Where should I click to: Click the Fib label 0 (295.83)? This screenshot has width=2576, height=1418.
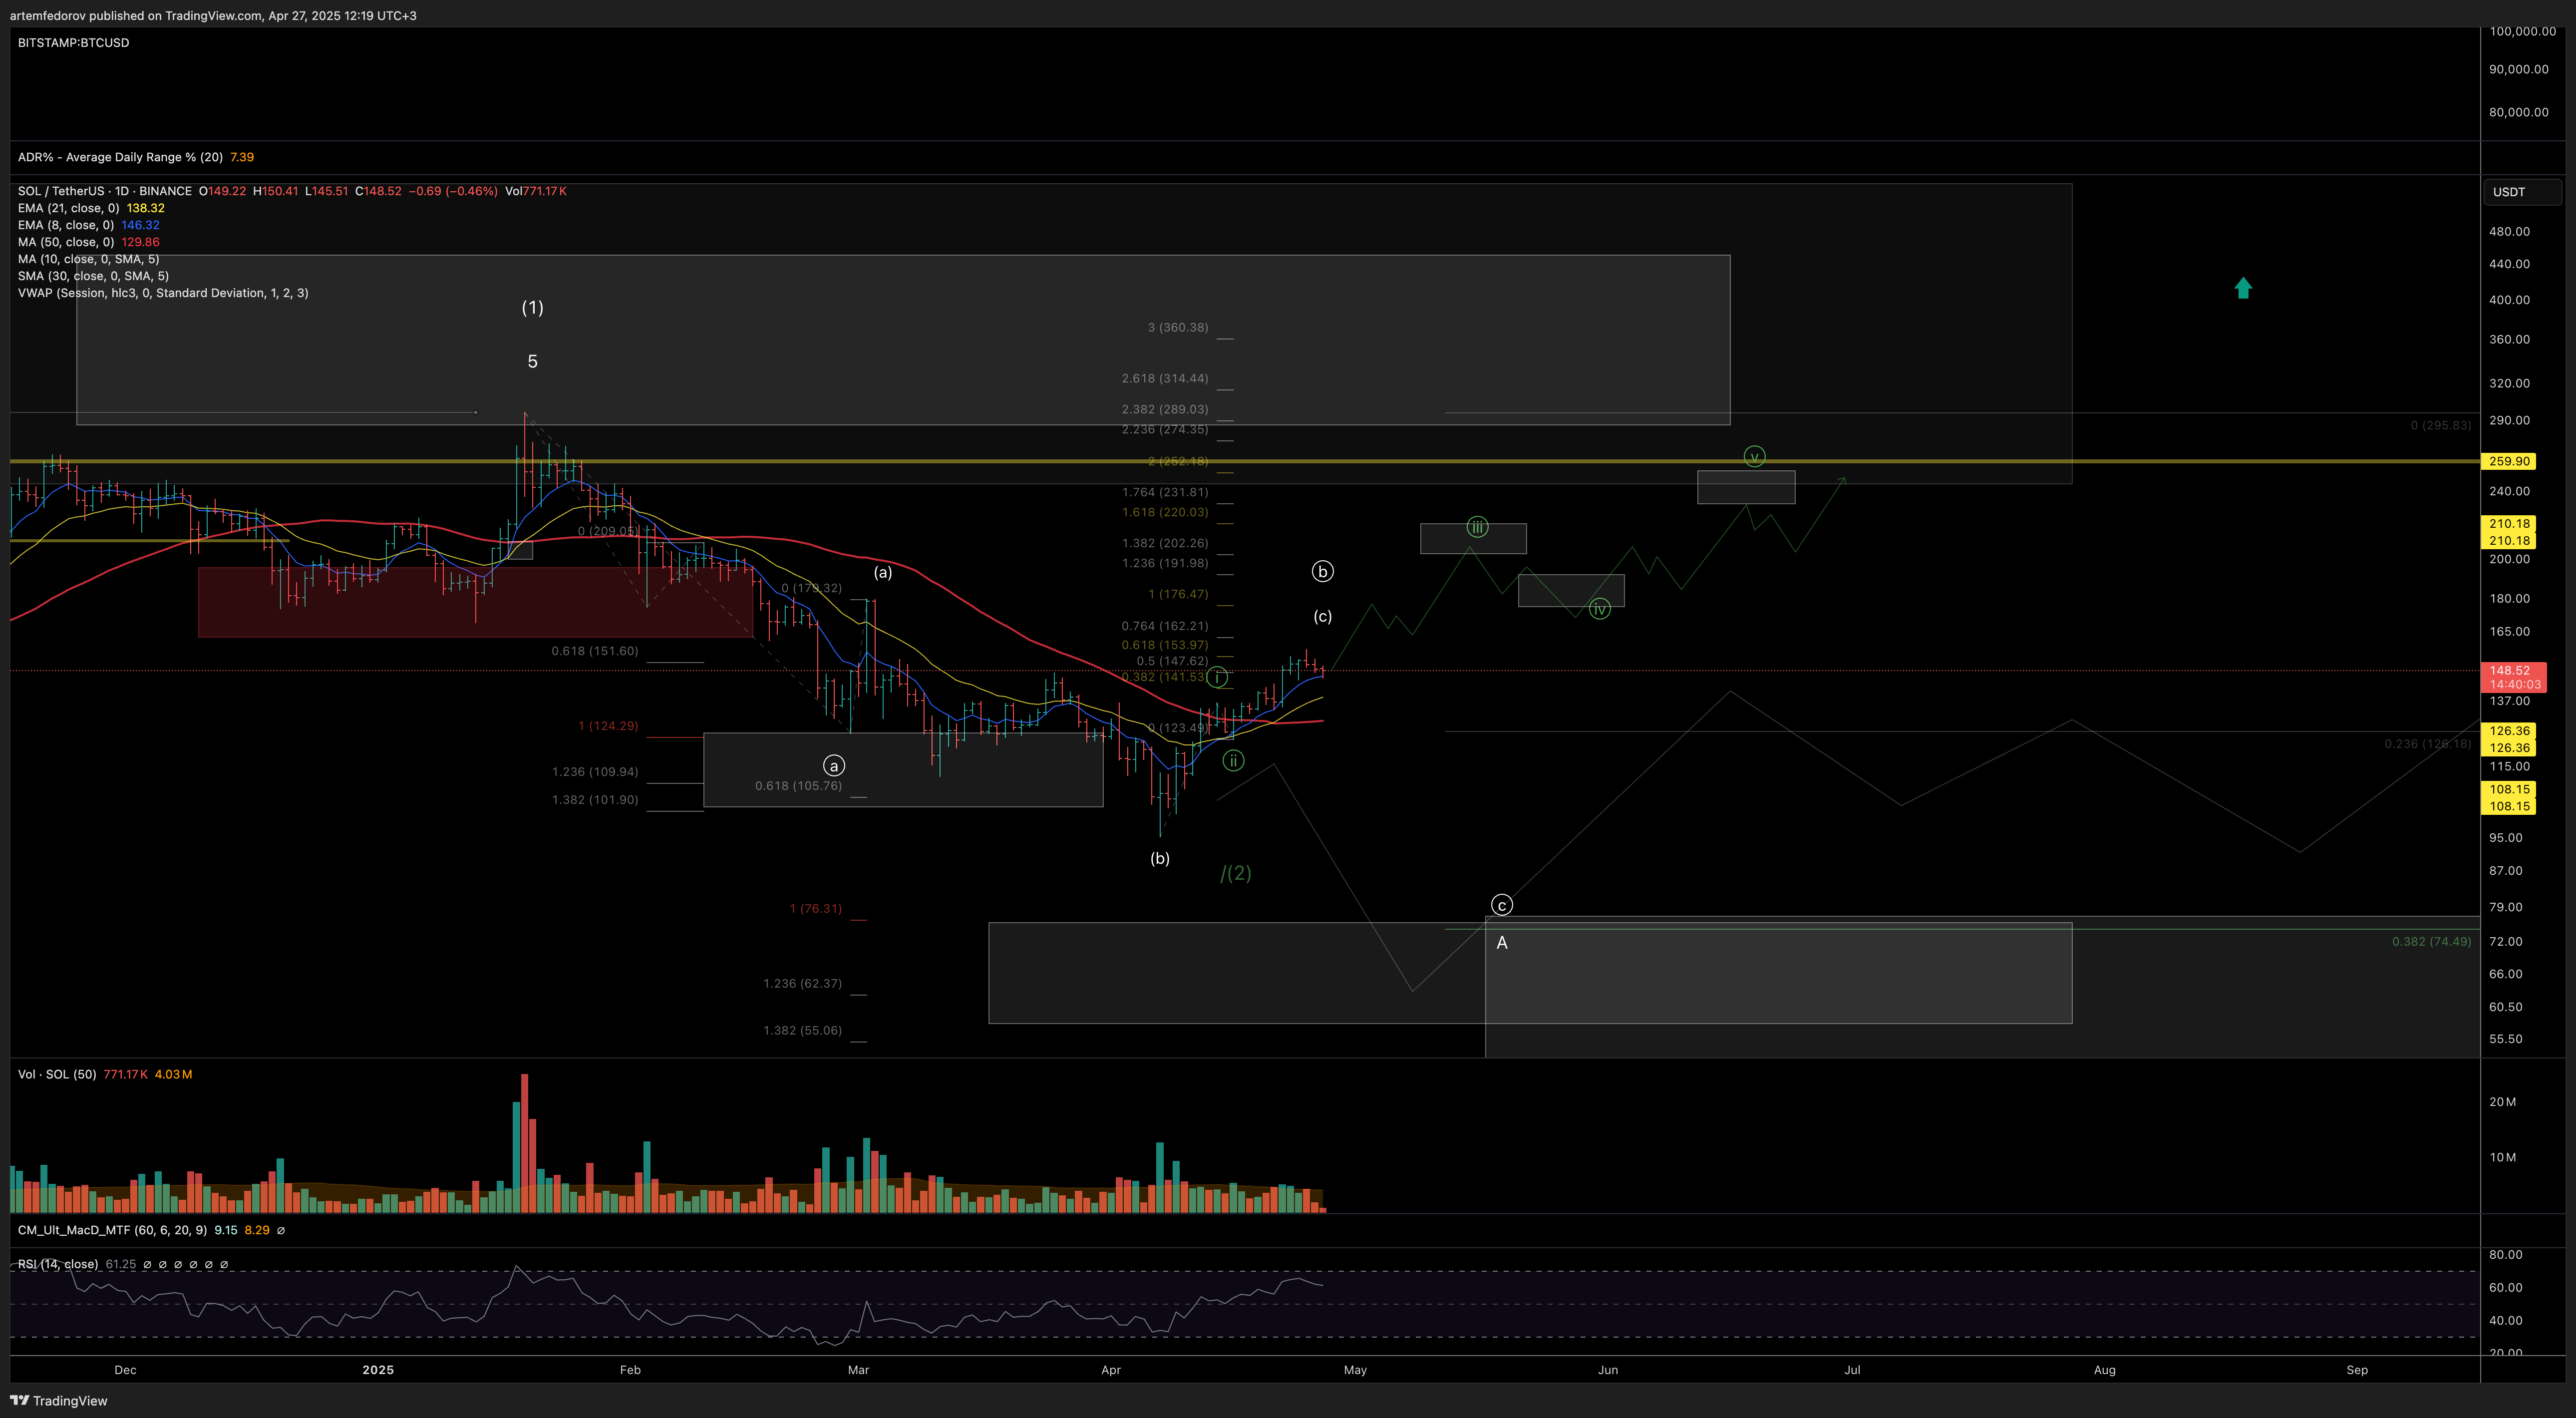2440,425
